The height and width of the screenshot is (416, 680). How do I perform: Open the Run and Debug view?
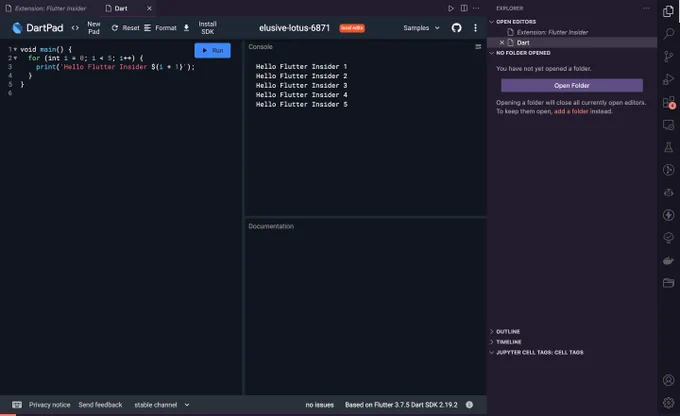coord(668,79)
